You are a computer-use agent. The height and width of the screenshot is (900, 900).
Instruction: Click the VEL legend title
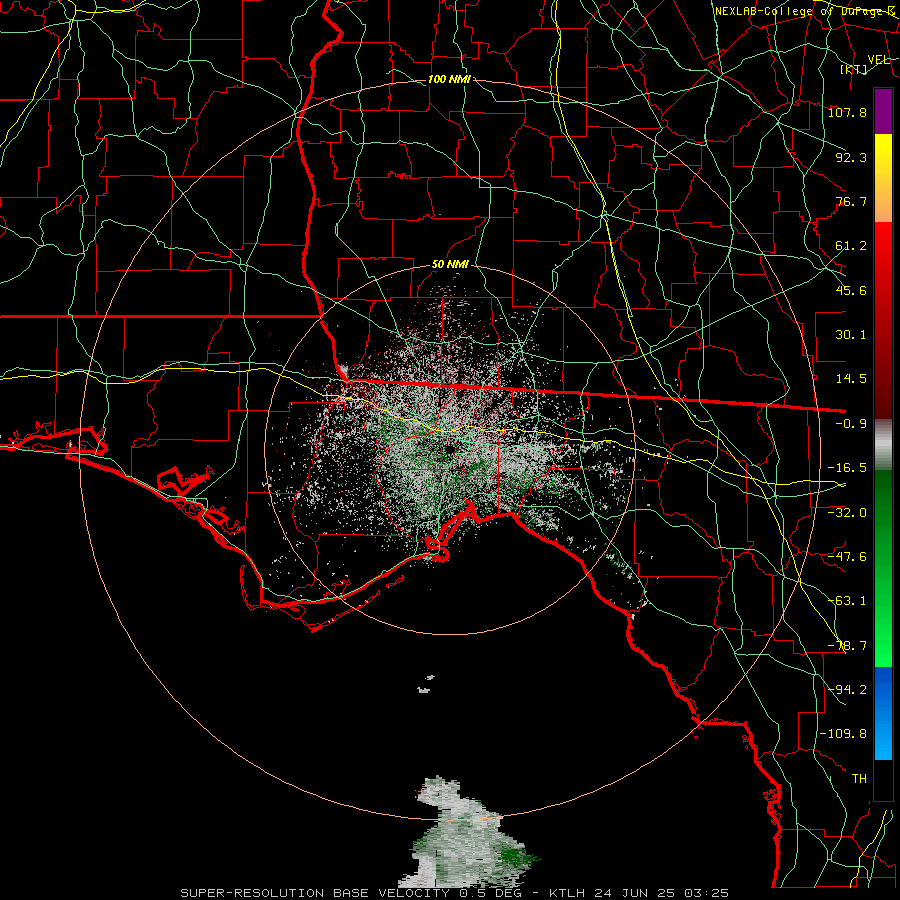878,59
